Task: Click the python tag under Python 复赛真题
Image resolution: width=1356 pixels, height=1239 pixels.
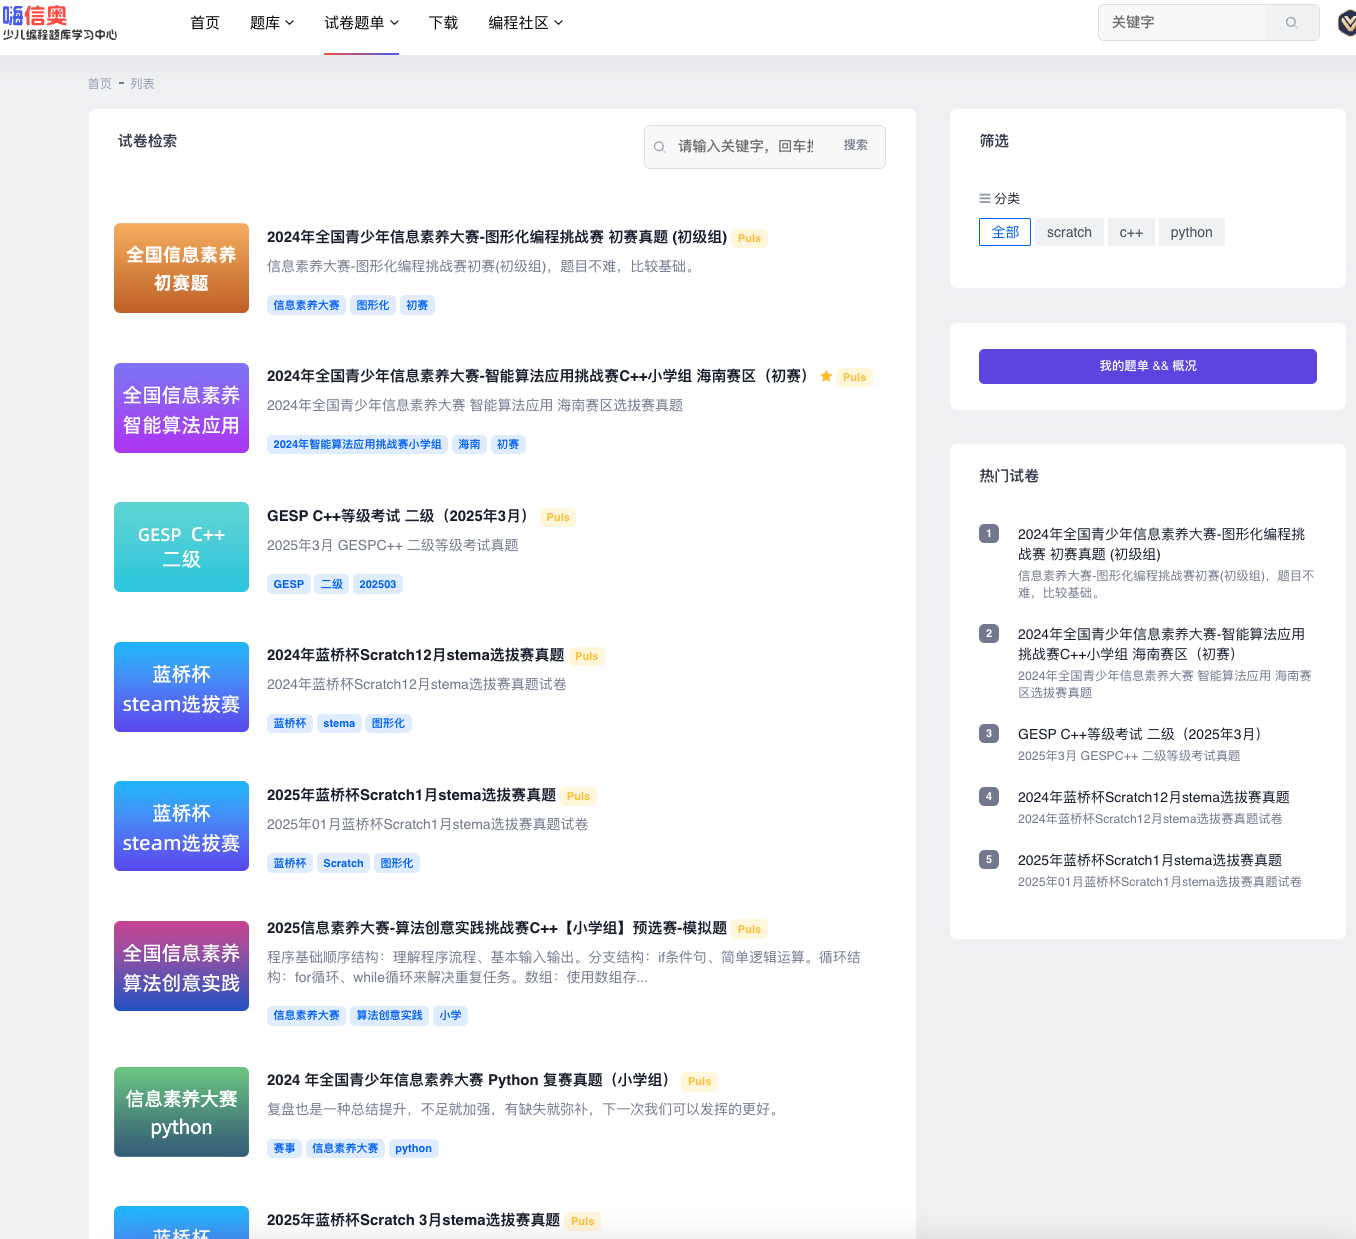Action: click(414, 1149)
